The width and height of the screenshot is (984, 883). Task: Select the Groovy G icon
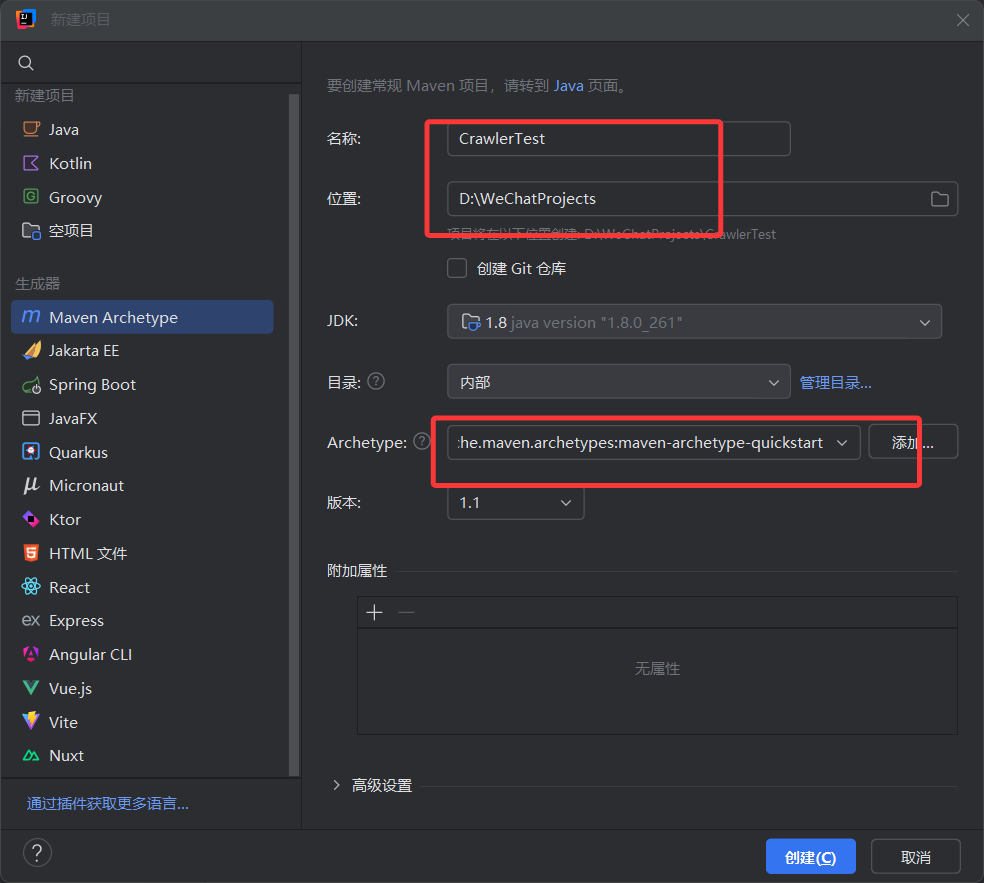click(31, 196)
